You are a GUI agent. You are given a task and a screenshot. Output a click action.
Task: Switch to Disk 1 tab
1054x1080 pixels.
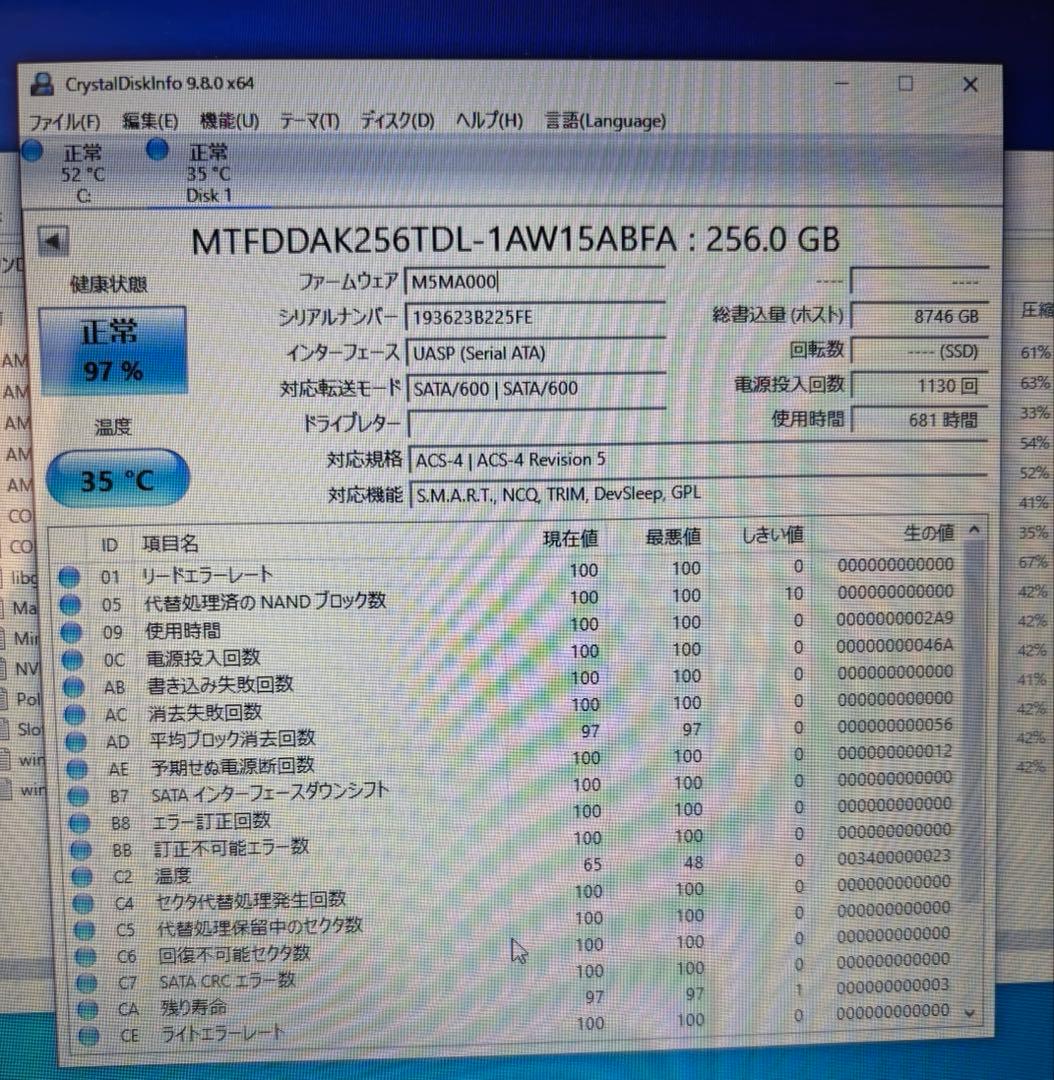click(x=208, y=172)
